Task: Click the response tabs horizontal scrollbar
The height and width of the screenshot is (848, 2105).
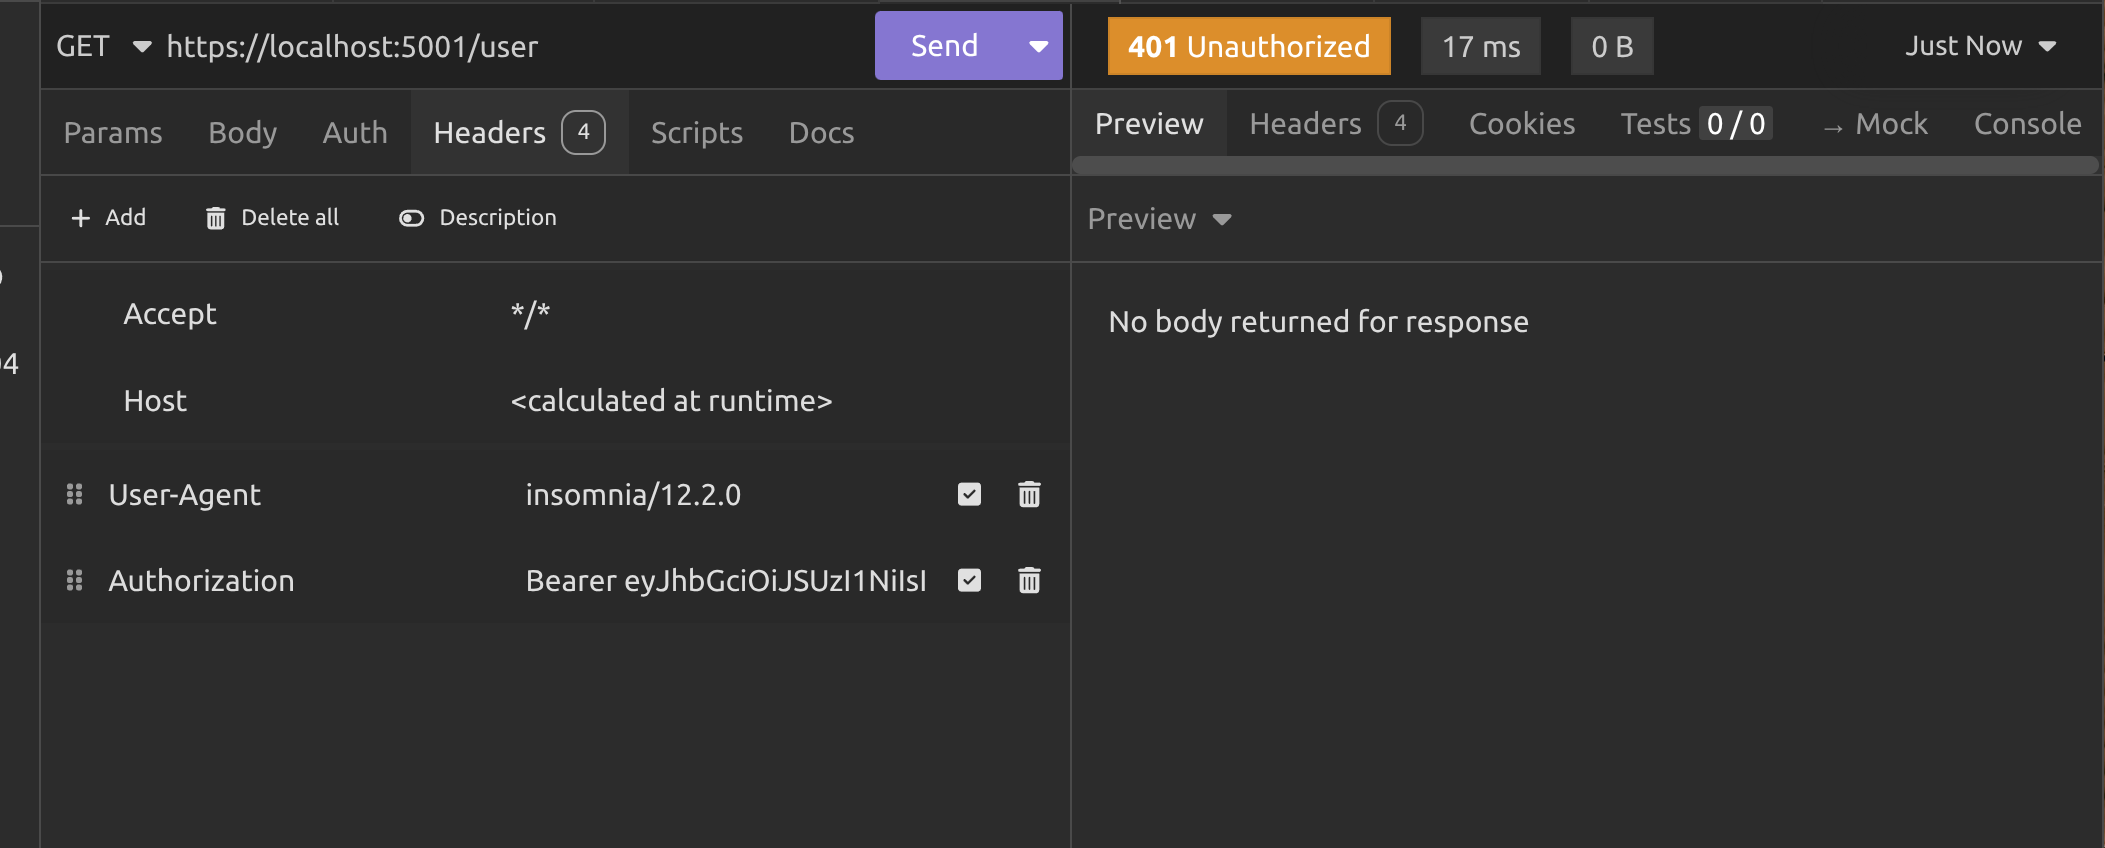Action: pos(1585,166)
